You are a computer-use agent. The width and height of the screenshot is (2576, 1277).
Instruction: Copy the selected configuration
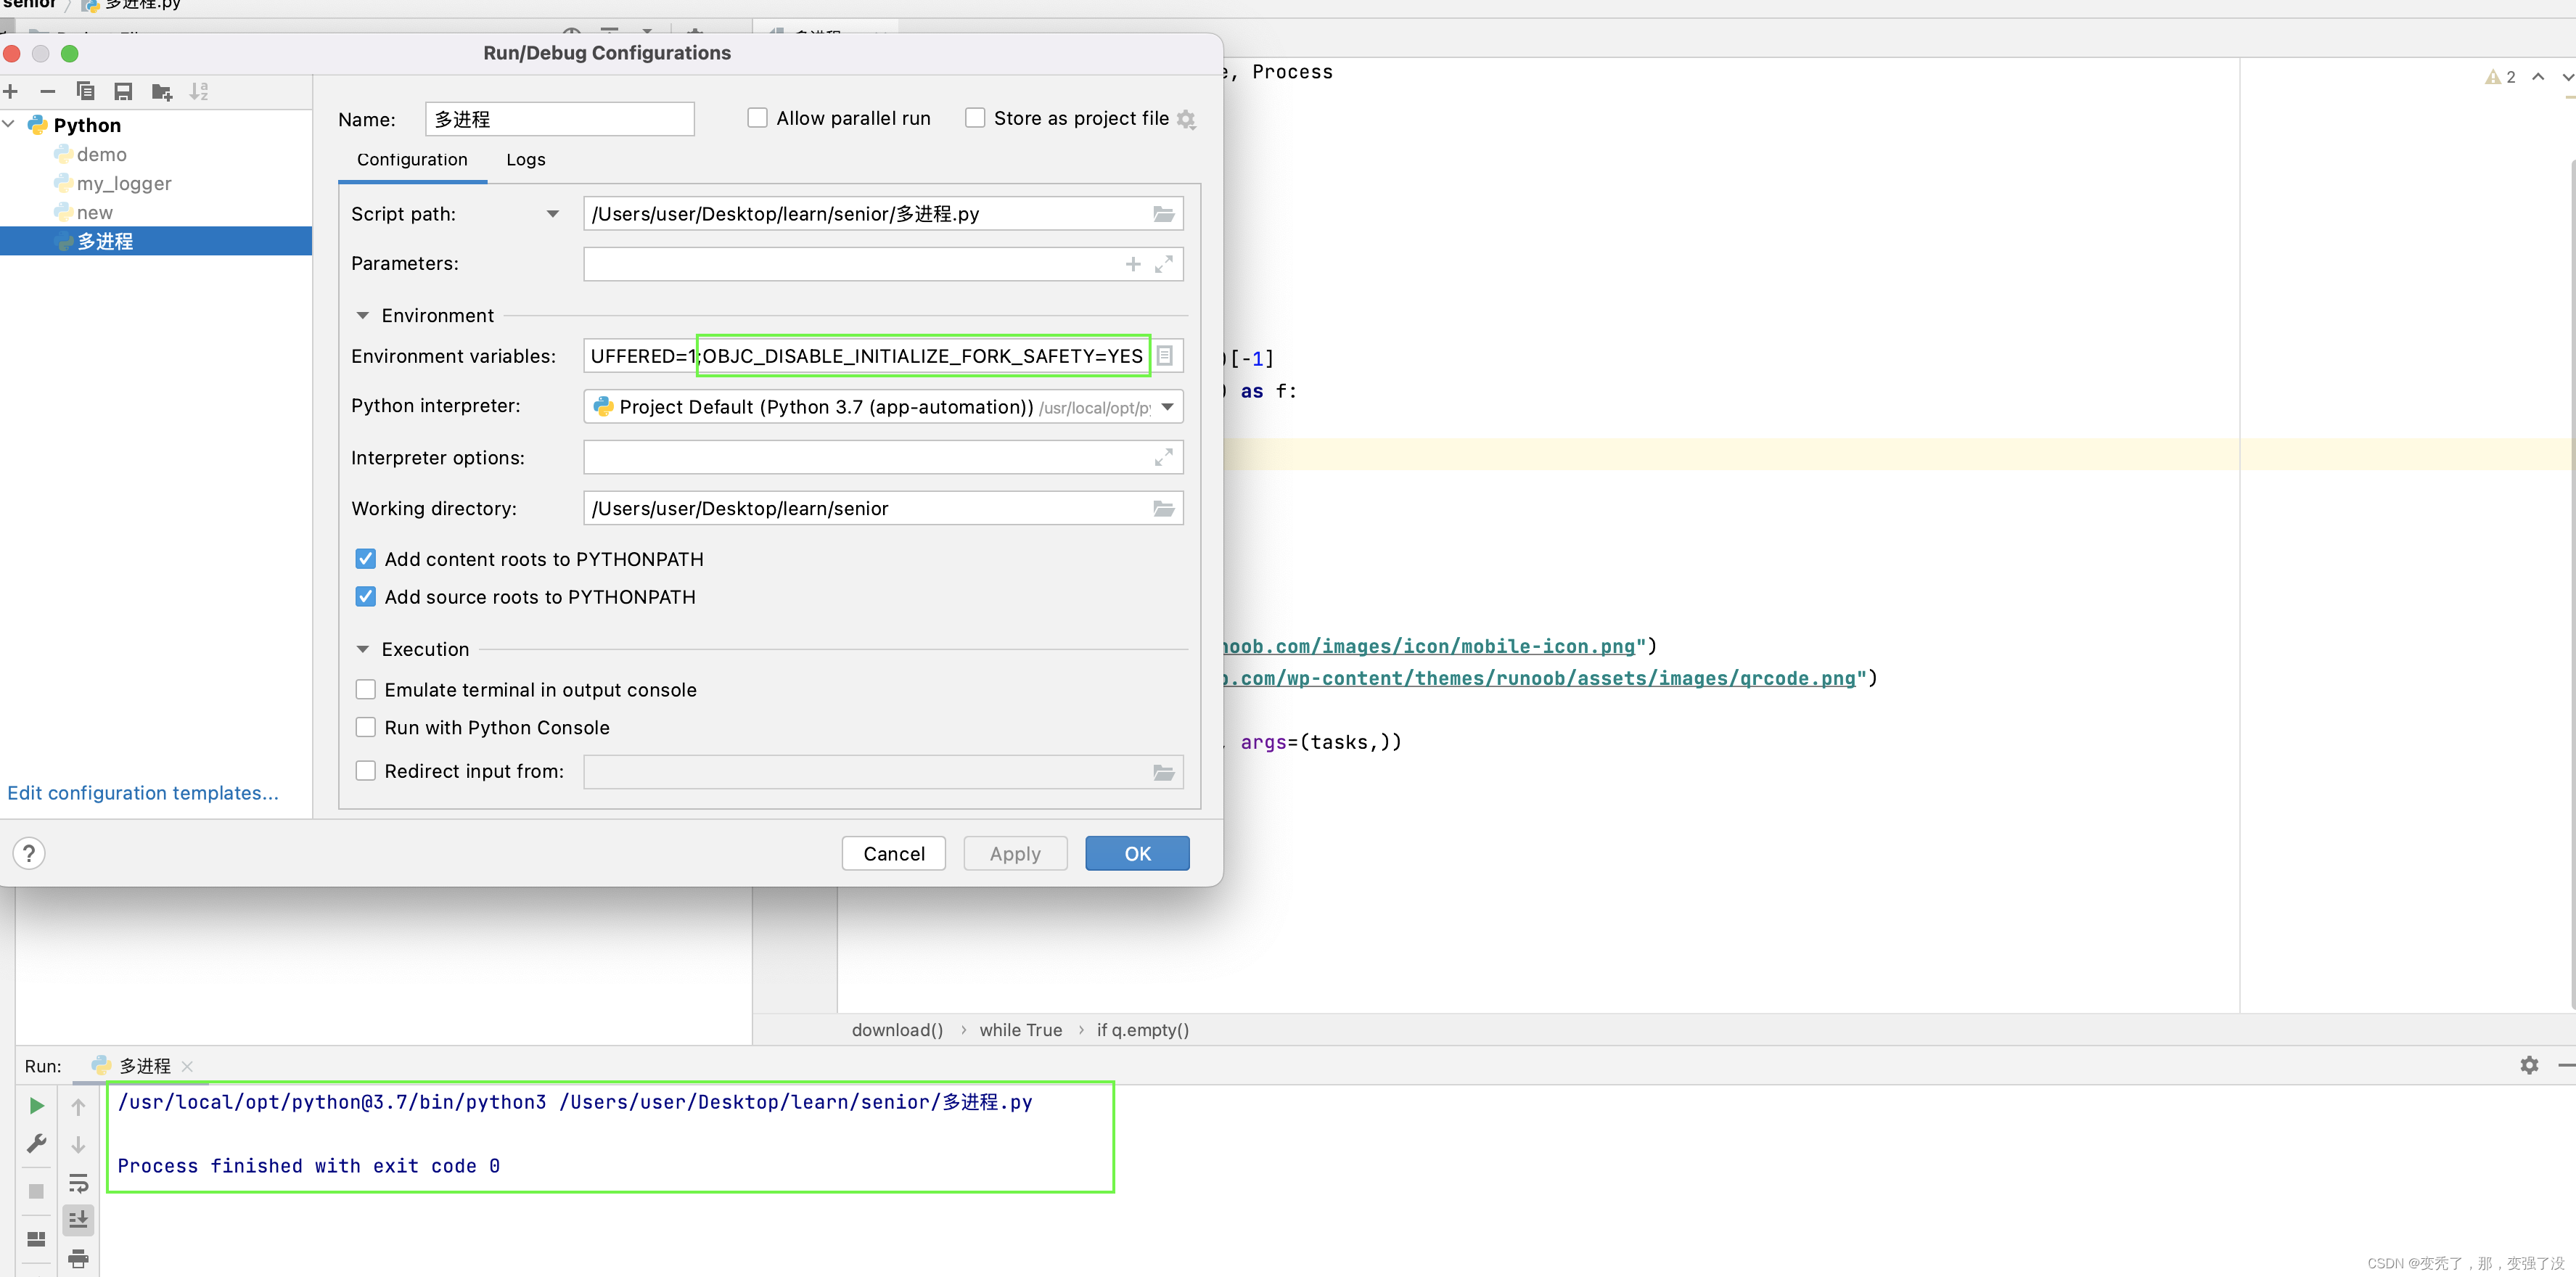pyautogui.click(x=85, y=92)
